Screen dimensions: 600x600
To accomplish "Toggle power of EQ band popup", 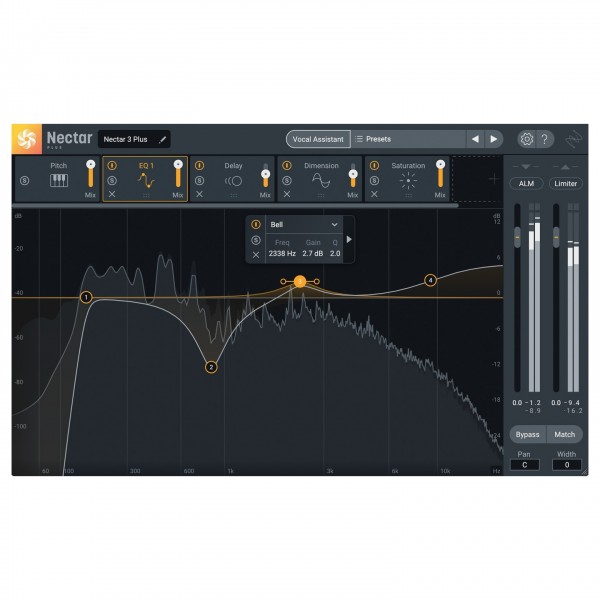I will pos(256,224).
